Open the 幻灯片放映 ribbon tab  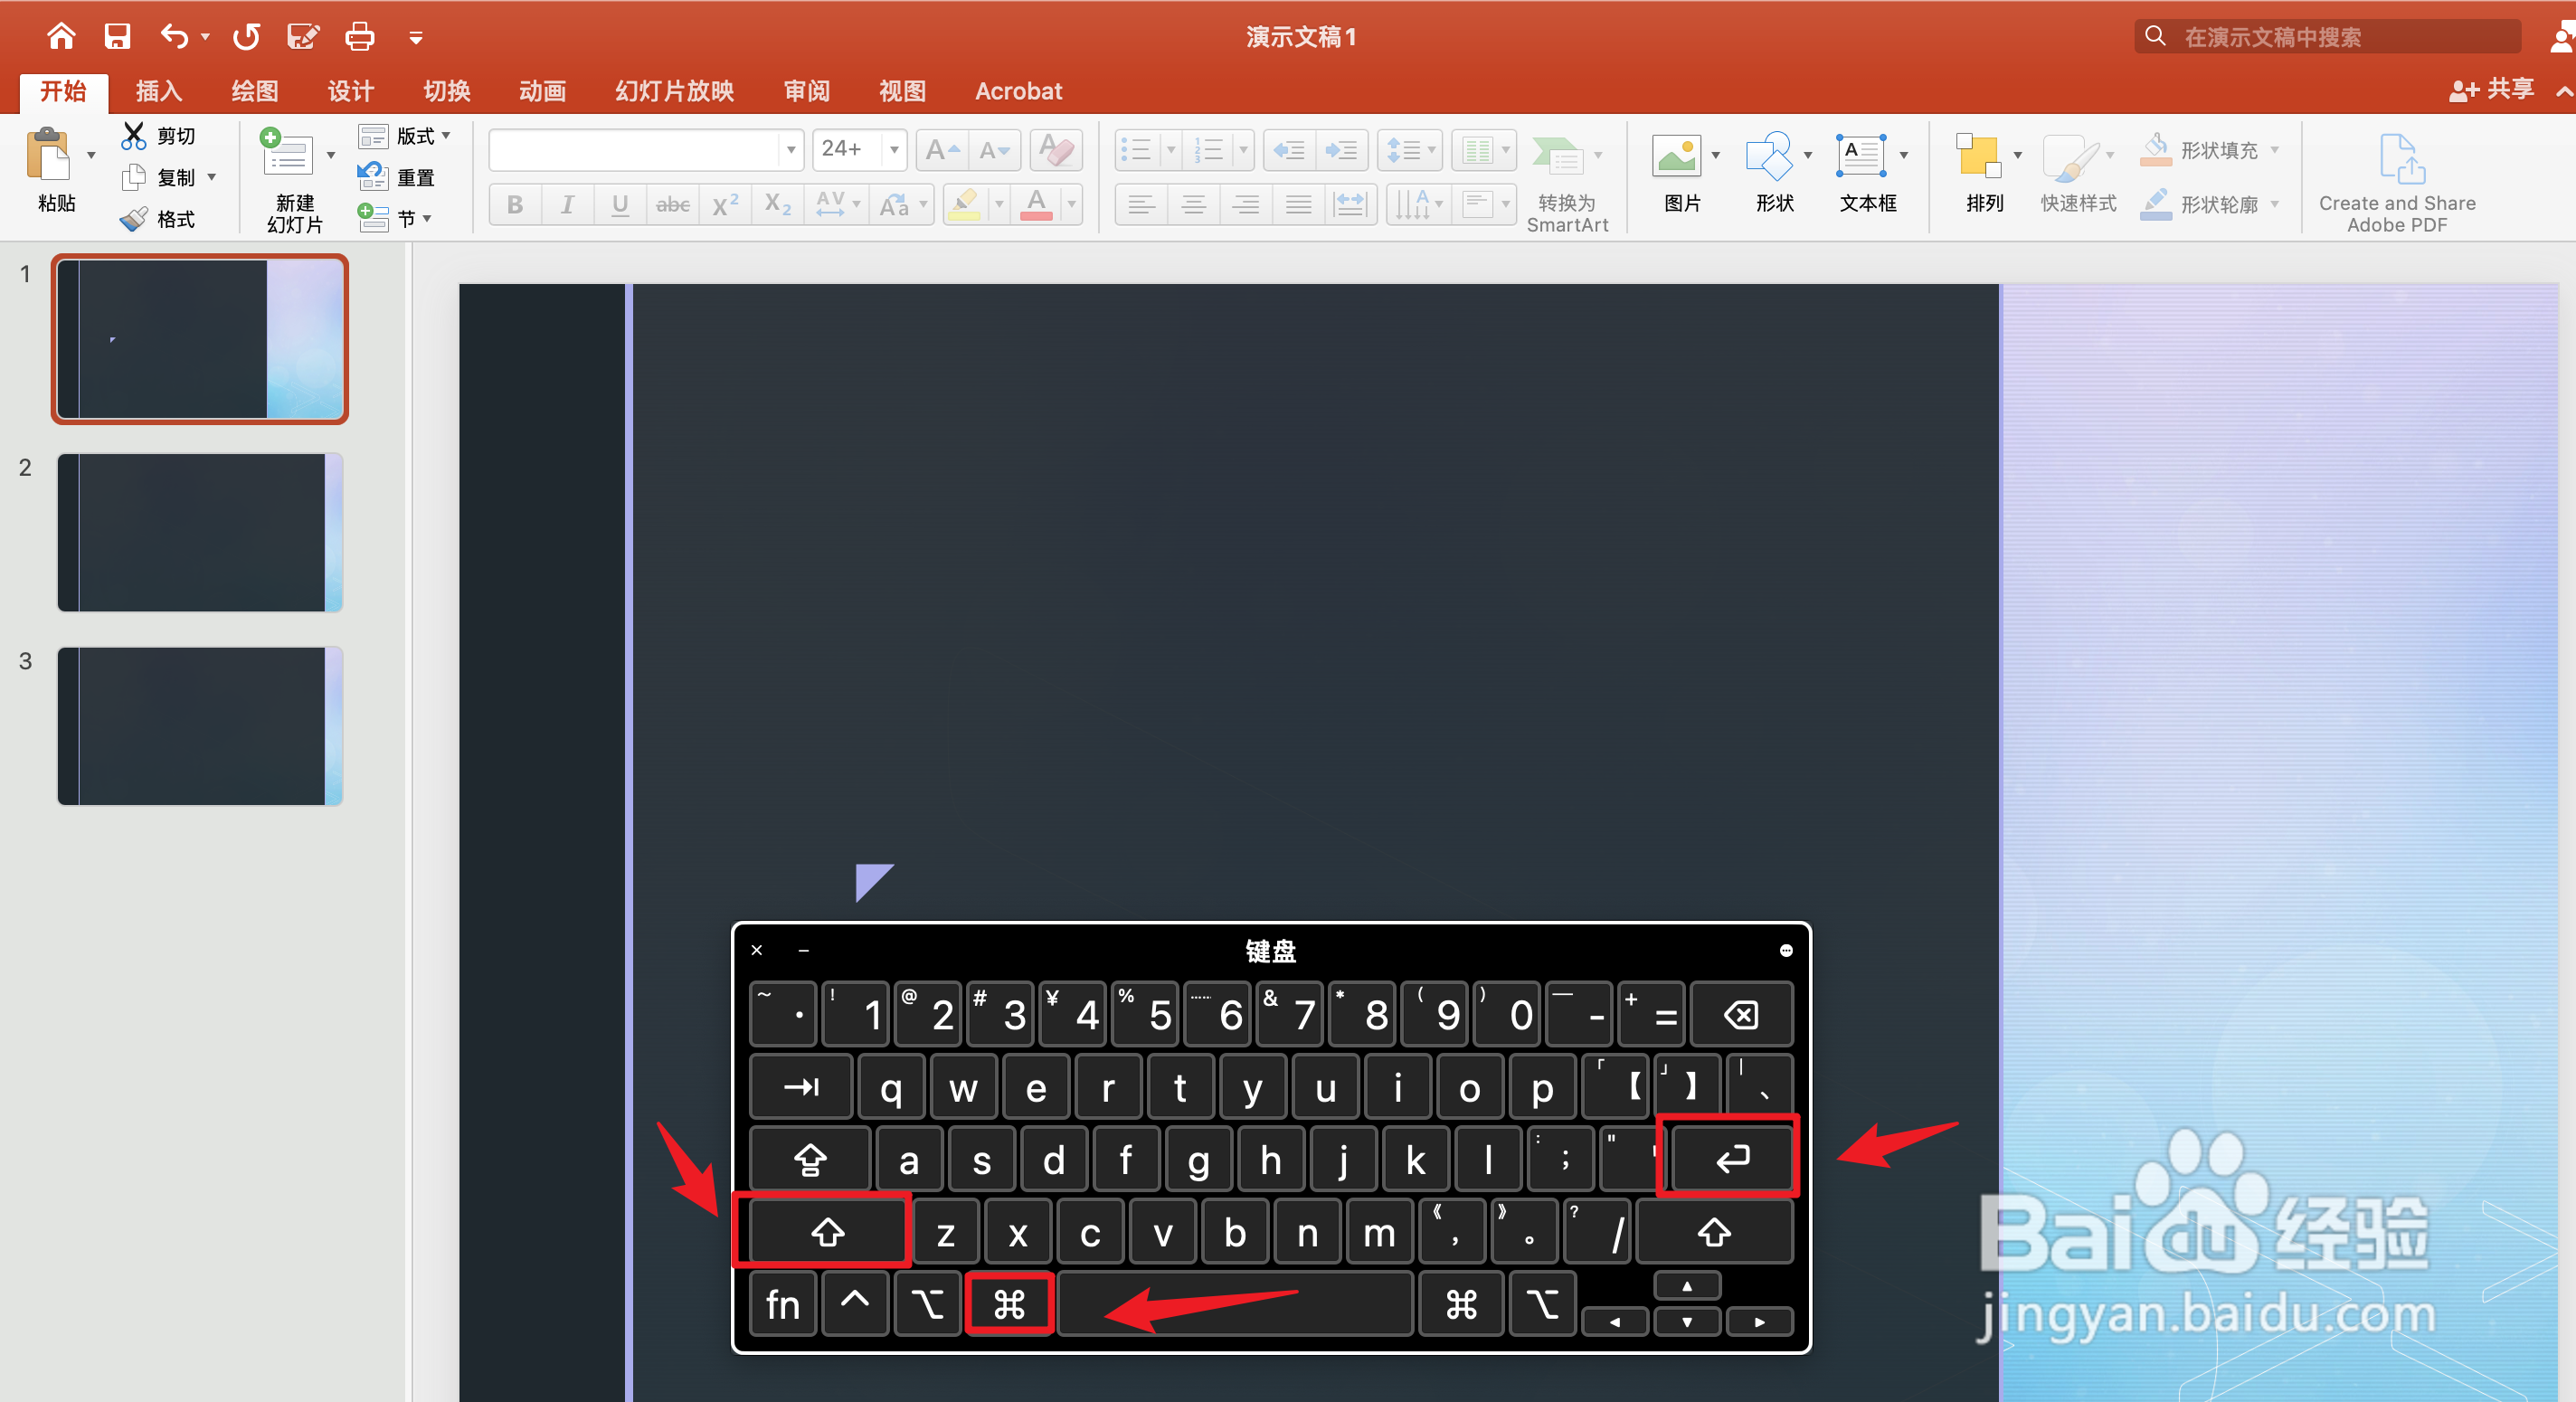674,91
